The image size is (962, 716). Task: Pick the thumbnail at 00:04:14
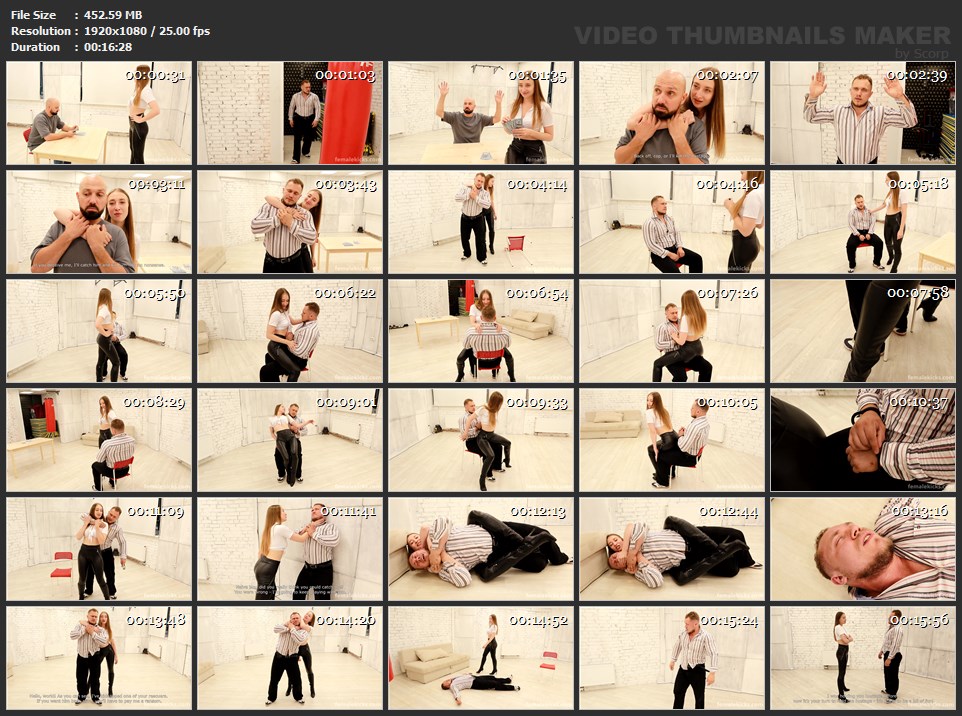tap(480, 222)
